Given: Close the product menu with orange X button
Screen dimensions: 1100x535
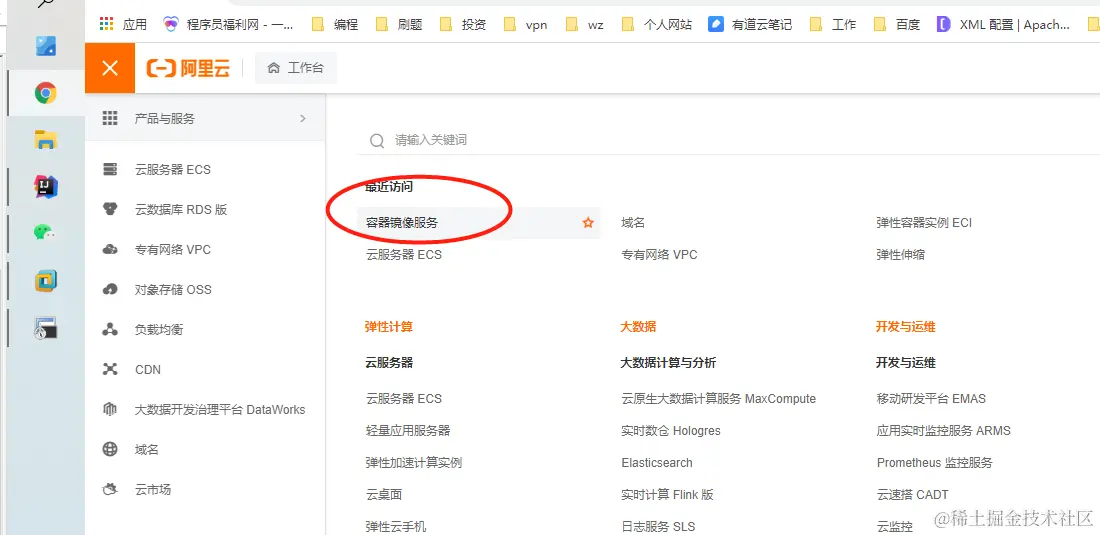Looking at the screenshot, I should pos(109,68).
